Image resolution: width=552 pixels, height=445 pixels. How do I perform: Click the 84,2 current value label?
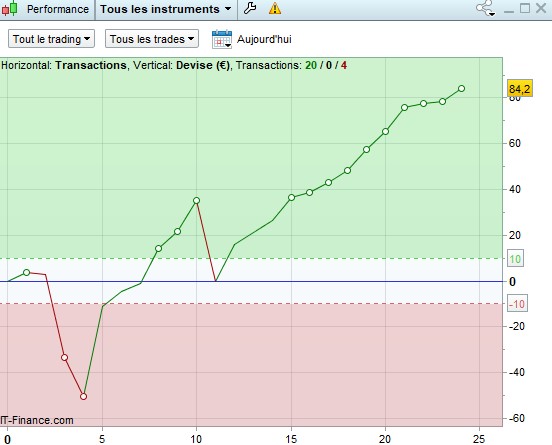click(x=519, y=88)
